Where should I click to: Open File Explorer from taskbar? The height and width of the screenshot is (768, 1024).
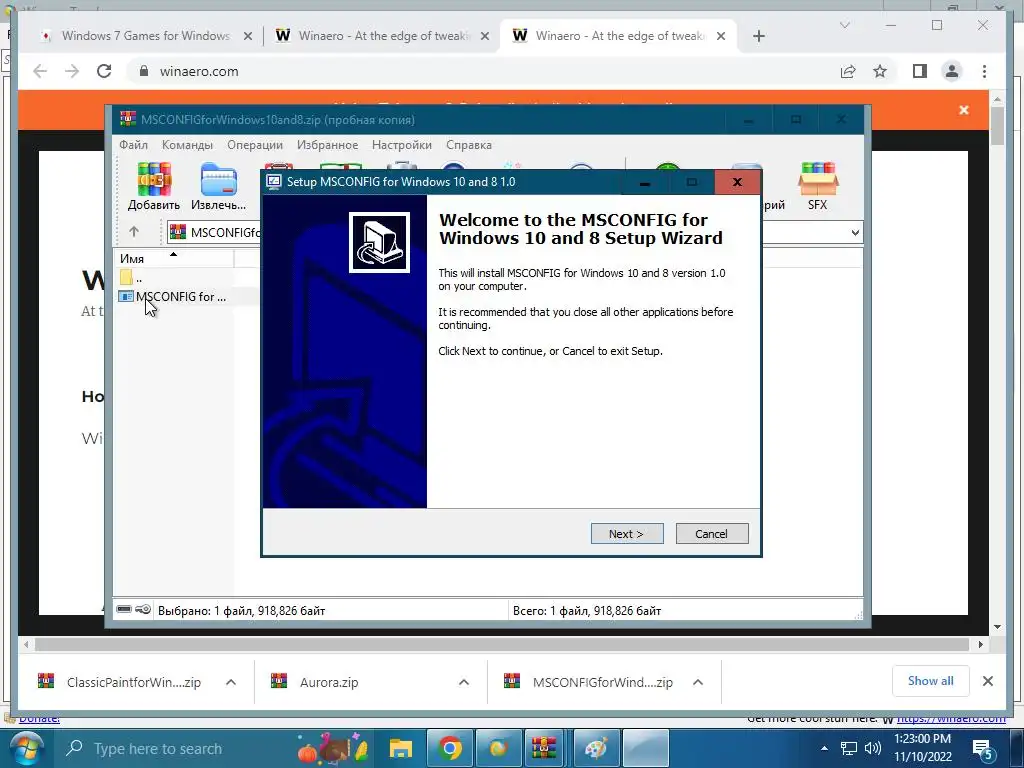click(400, 748)
